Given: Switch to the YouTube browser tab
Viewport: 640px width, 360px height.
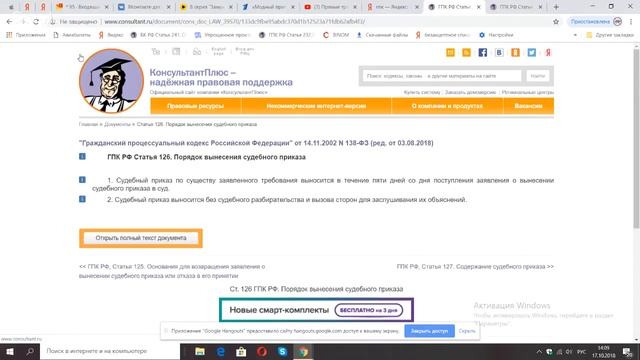Looking at the screenshot, I should coord(330,7).
